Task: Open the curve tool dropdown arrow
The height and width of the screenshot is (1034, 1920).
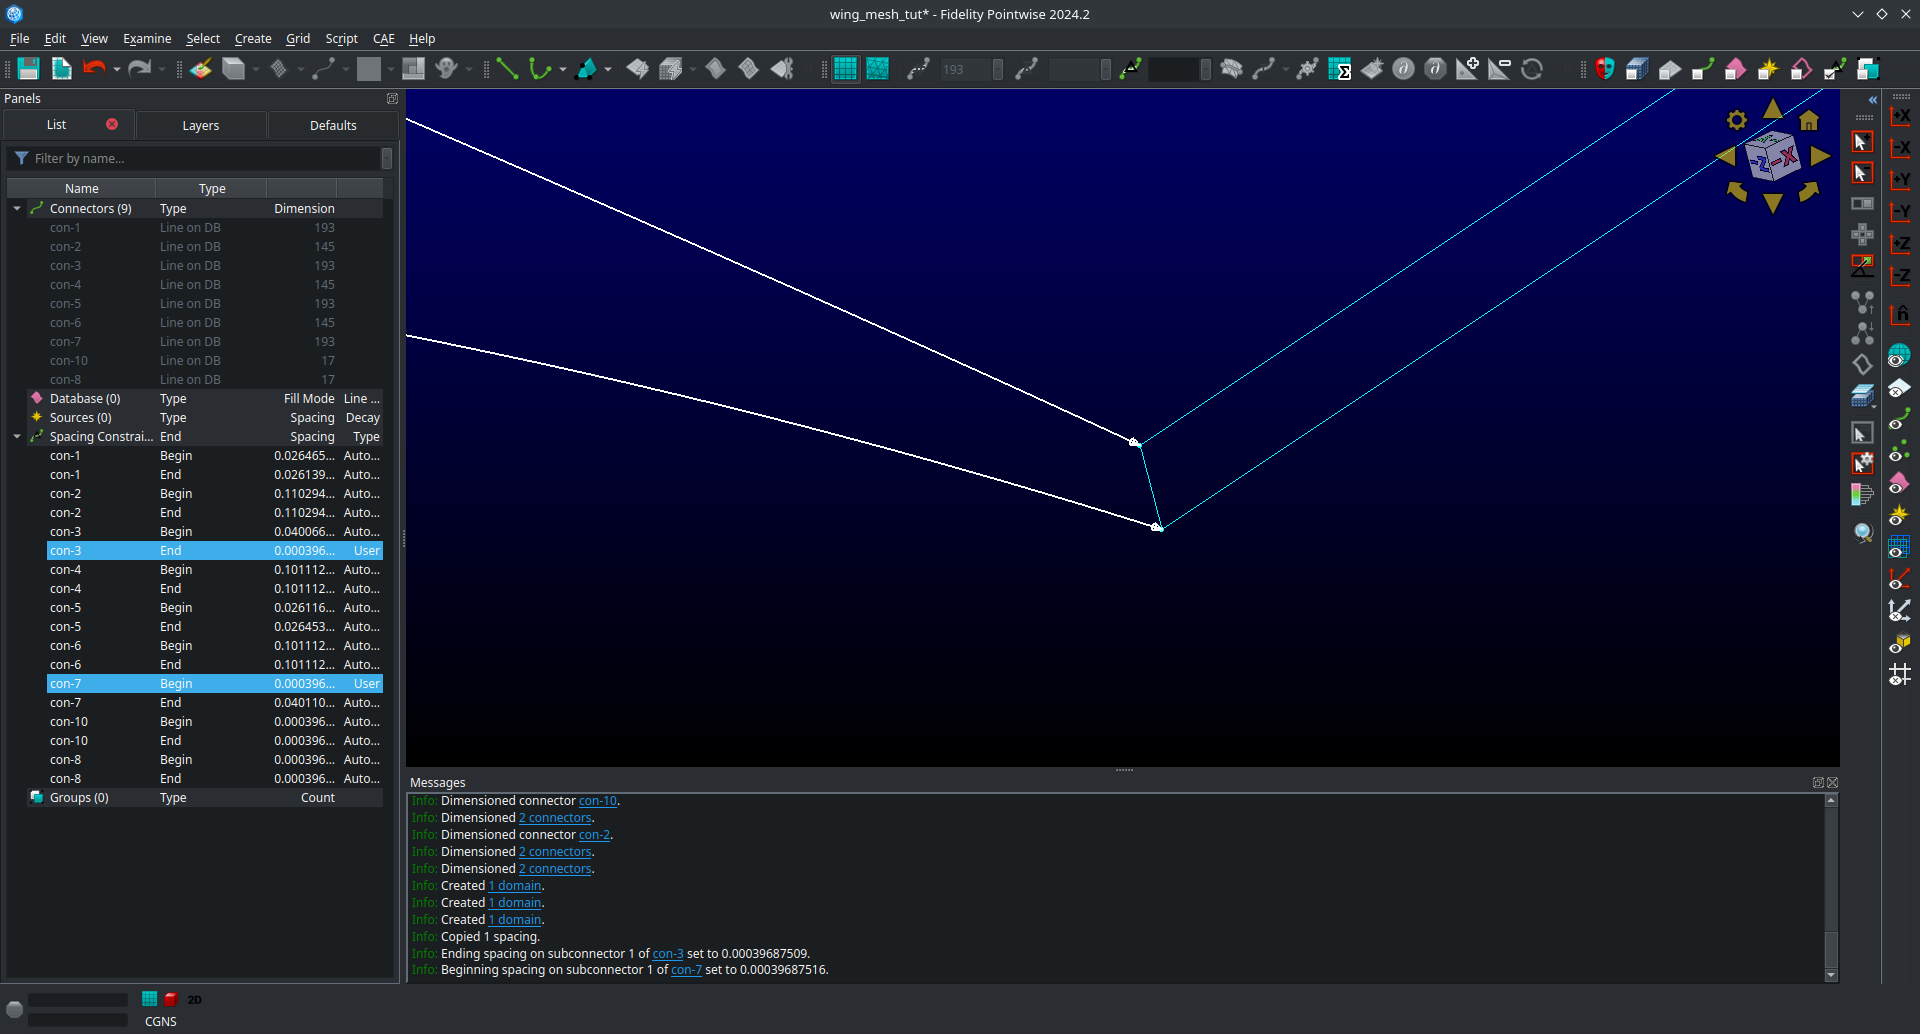Action: [x=562, y=70]
